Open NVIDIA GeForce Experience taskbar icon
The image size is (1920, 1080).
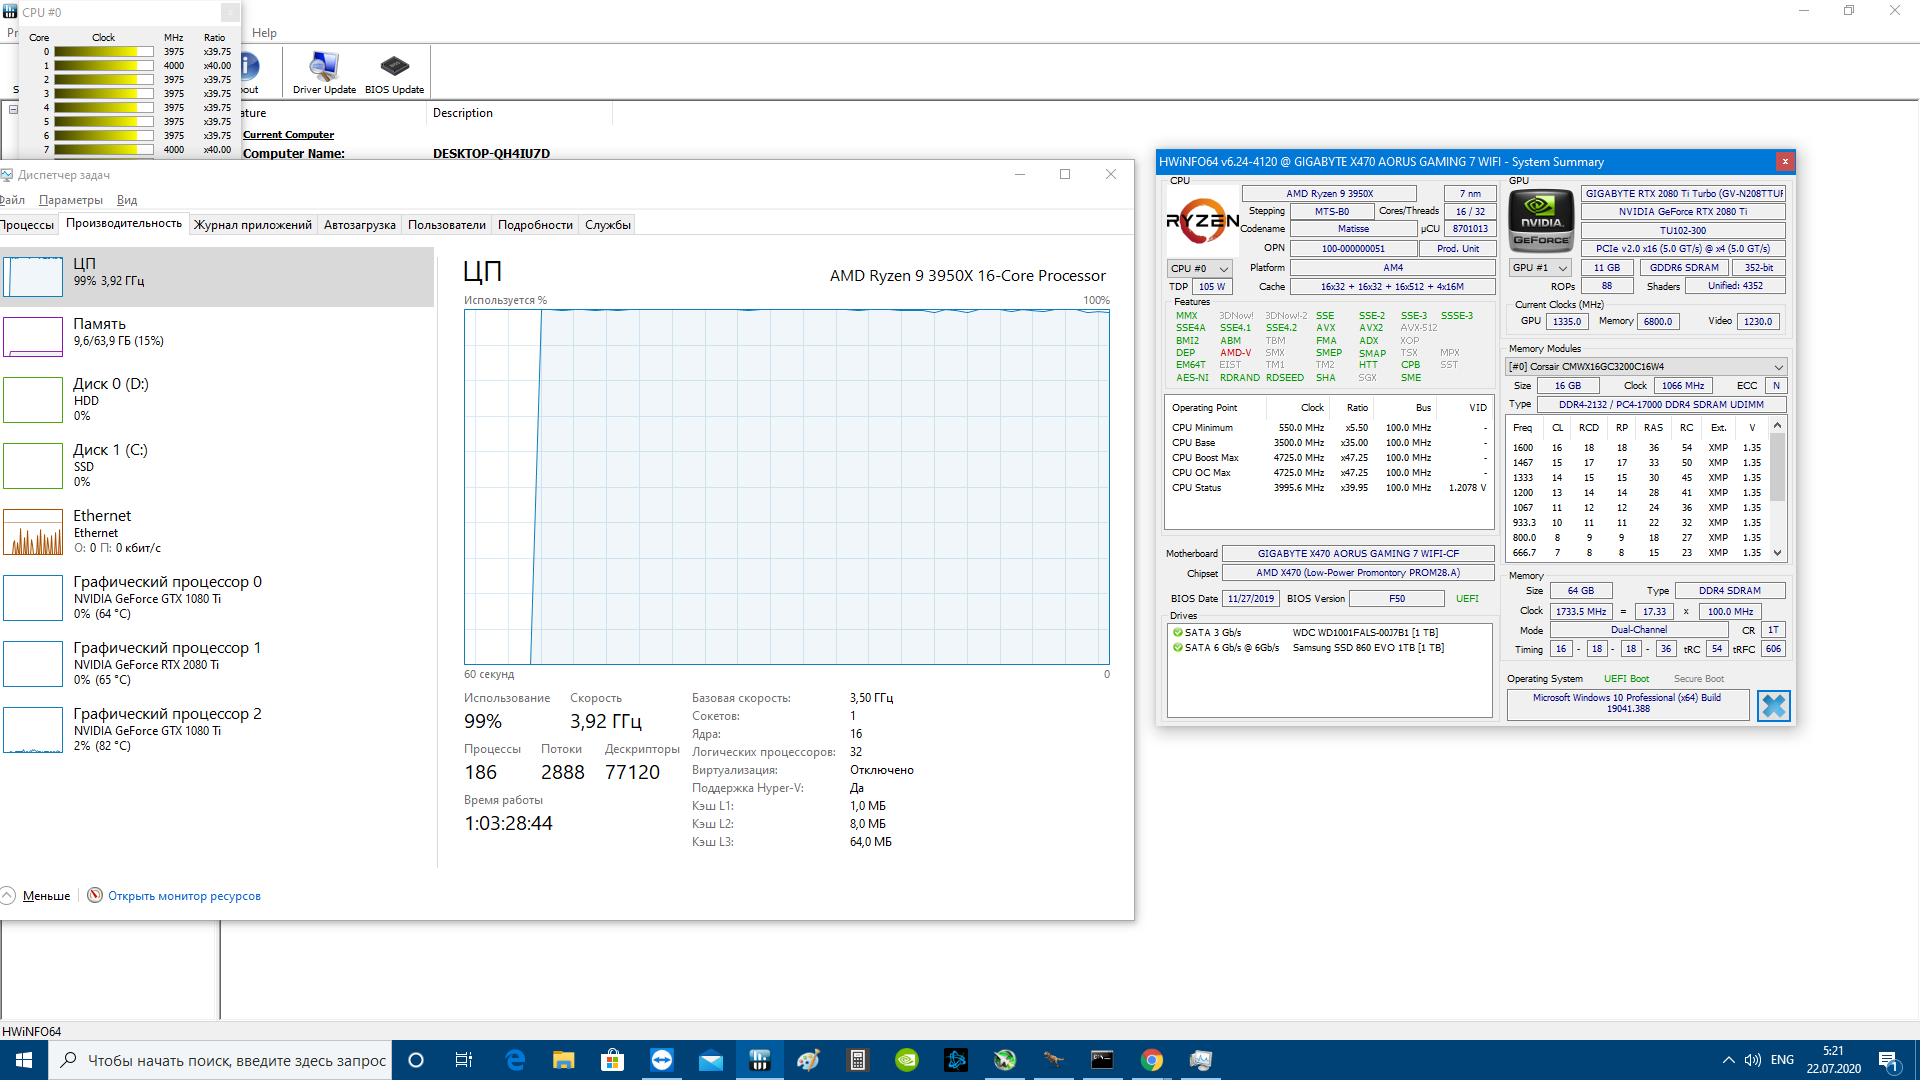coord(906,1060)
